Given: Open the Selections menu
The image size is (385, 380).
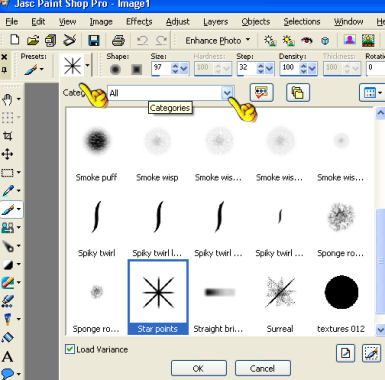Looking at the screenshot, I should tap(302, 22).
